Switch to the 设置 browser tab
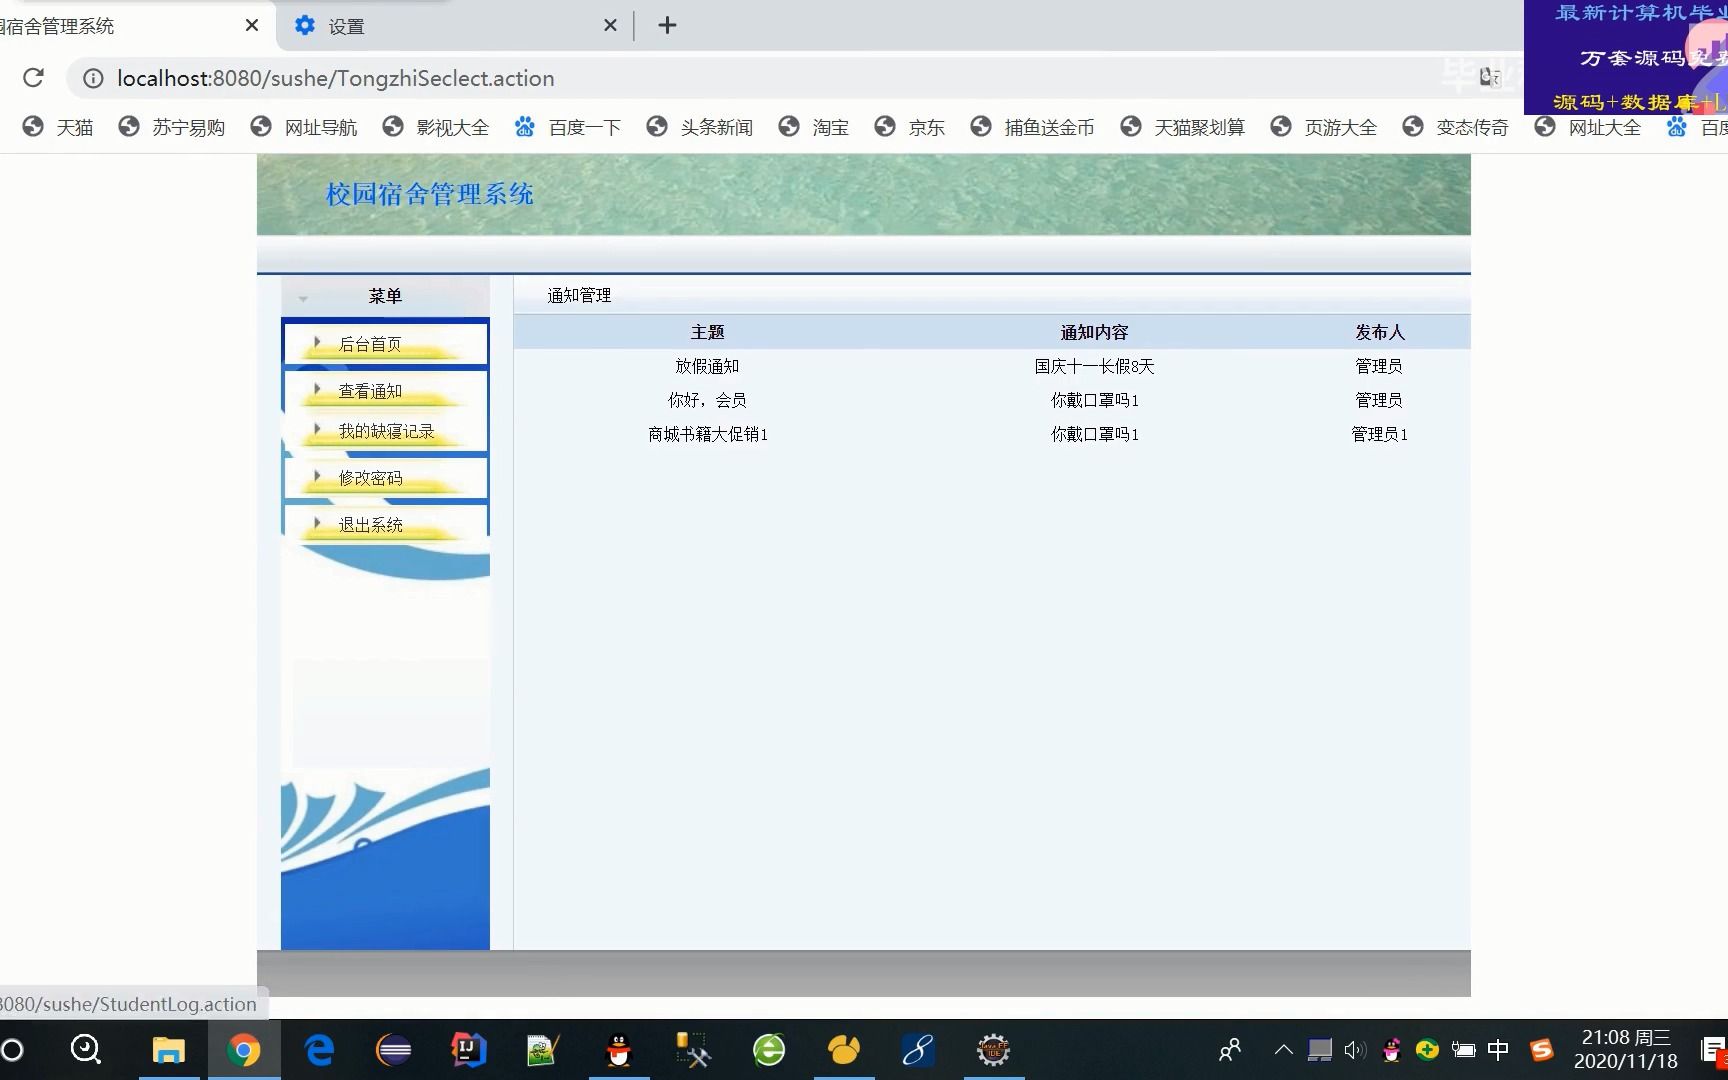 pos(345,25)
